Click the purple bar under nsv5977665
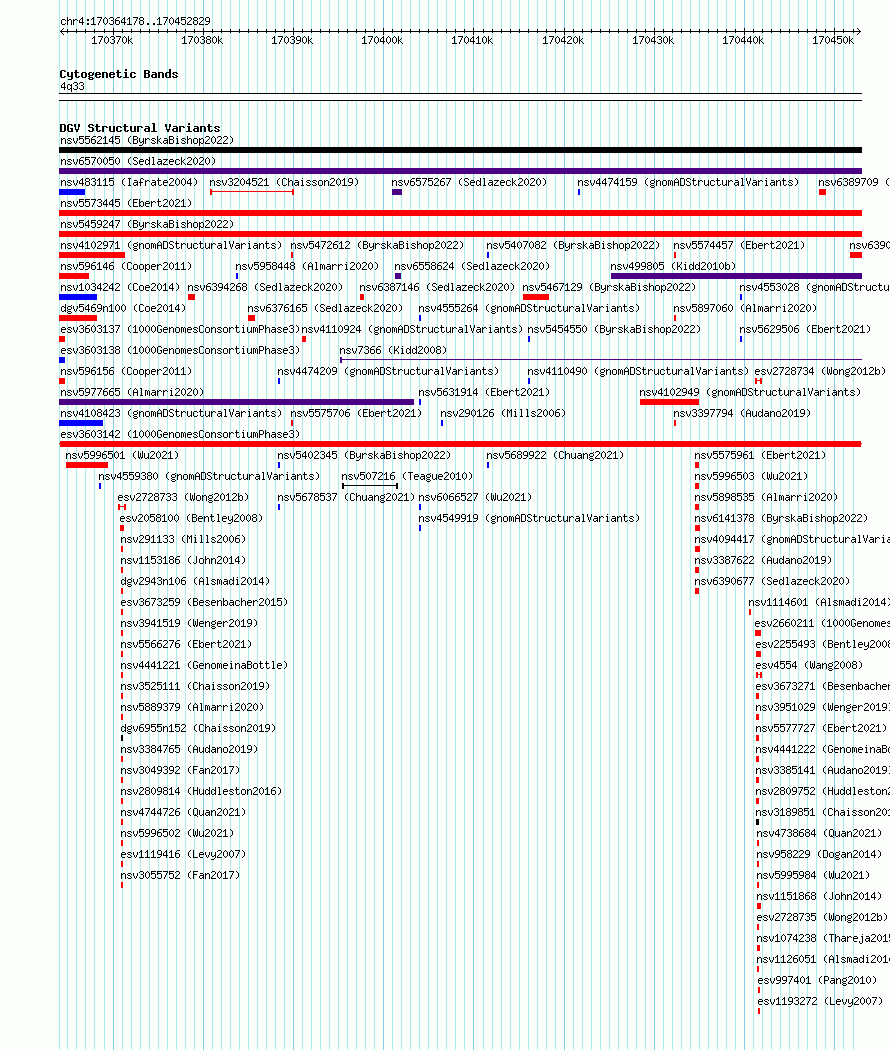 tap(236, 402)
